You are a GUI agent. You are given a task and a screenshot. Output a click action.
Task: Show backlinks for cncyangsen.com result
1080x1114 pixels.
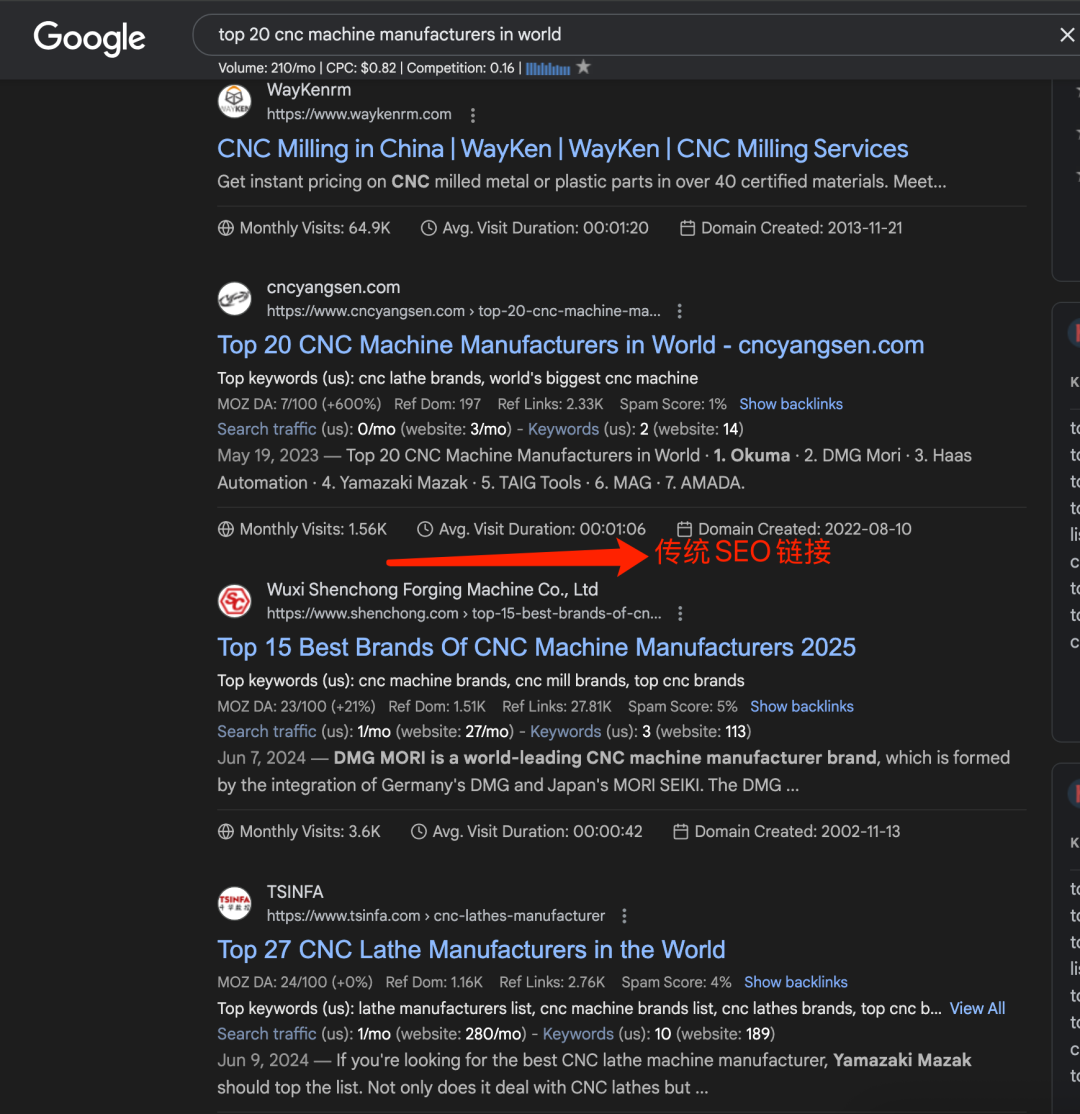pyautogui.click(x=791, y=404)
